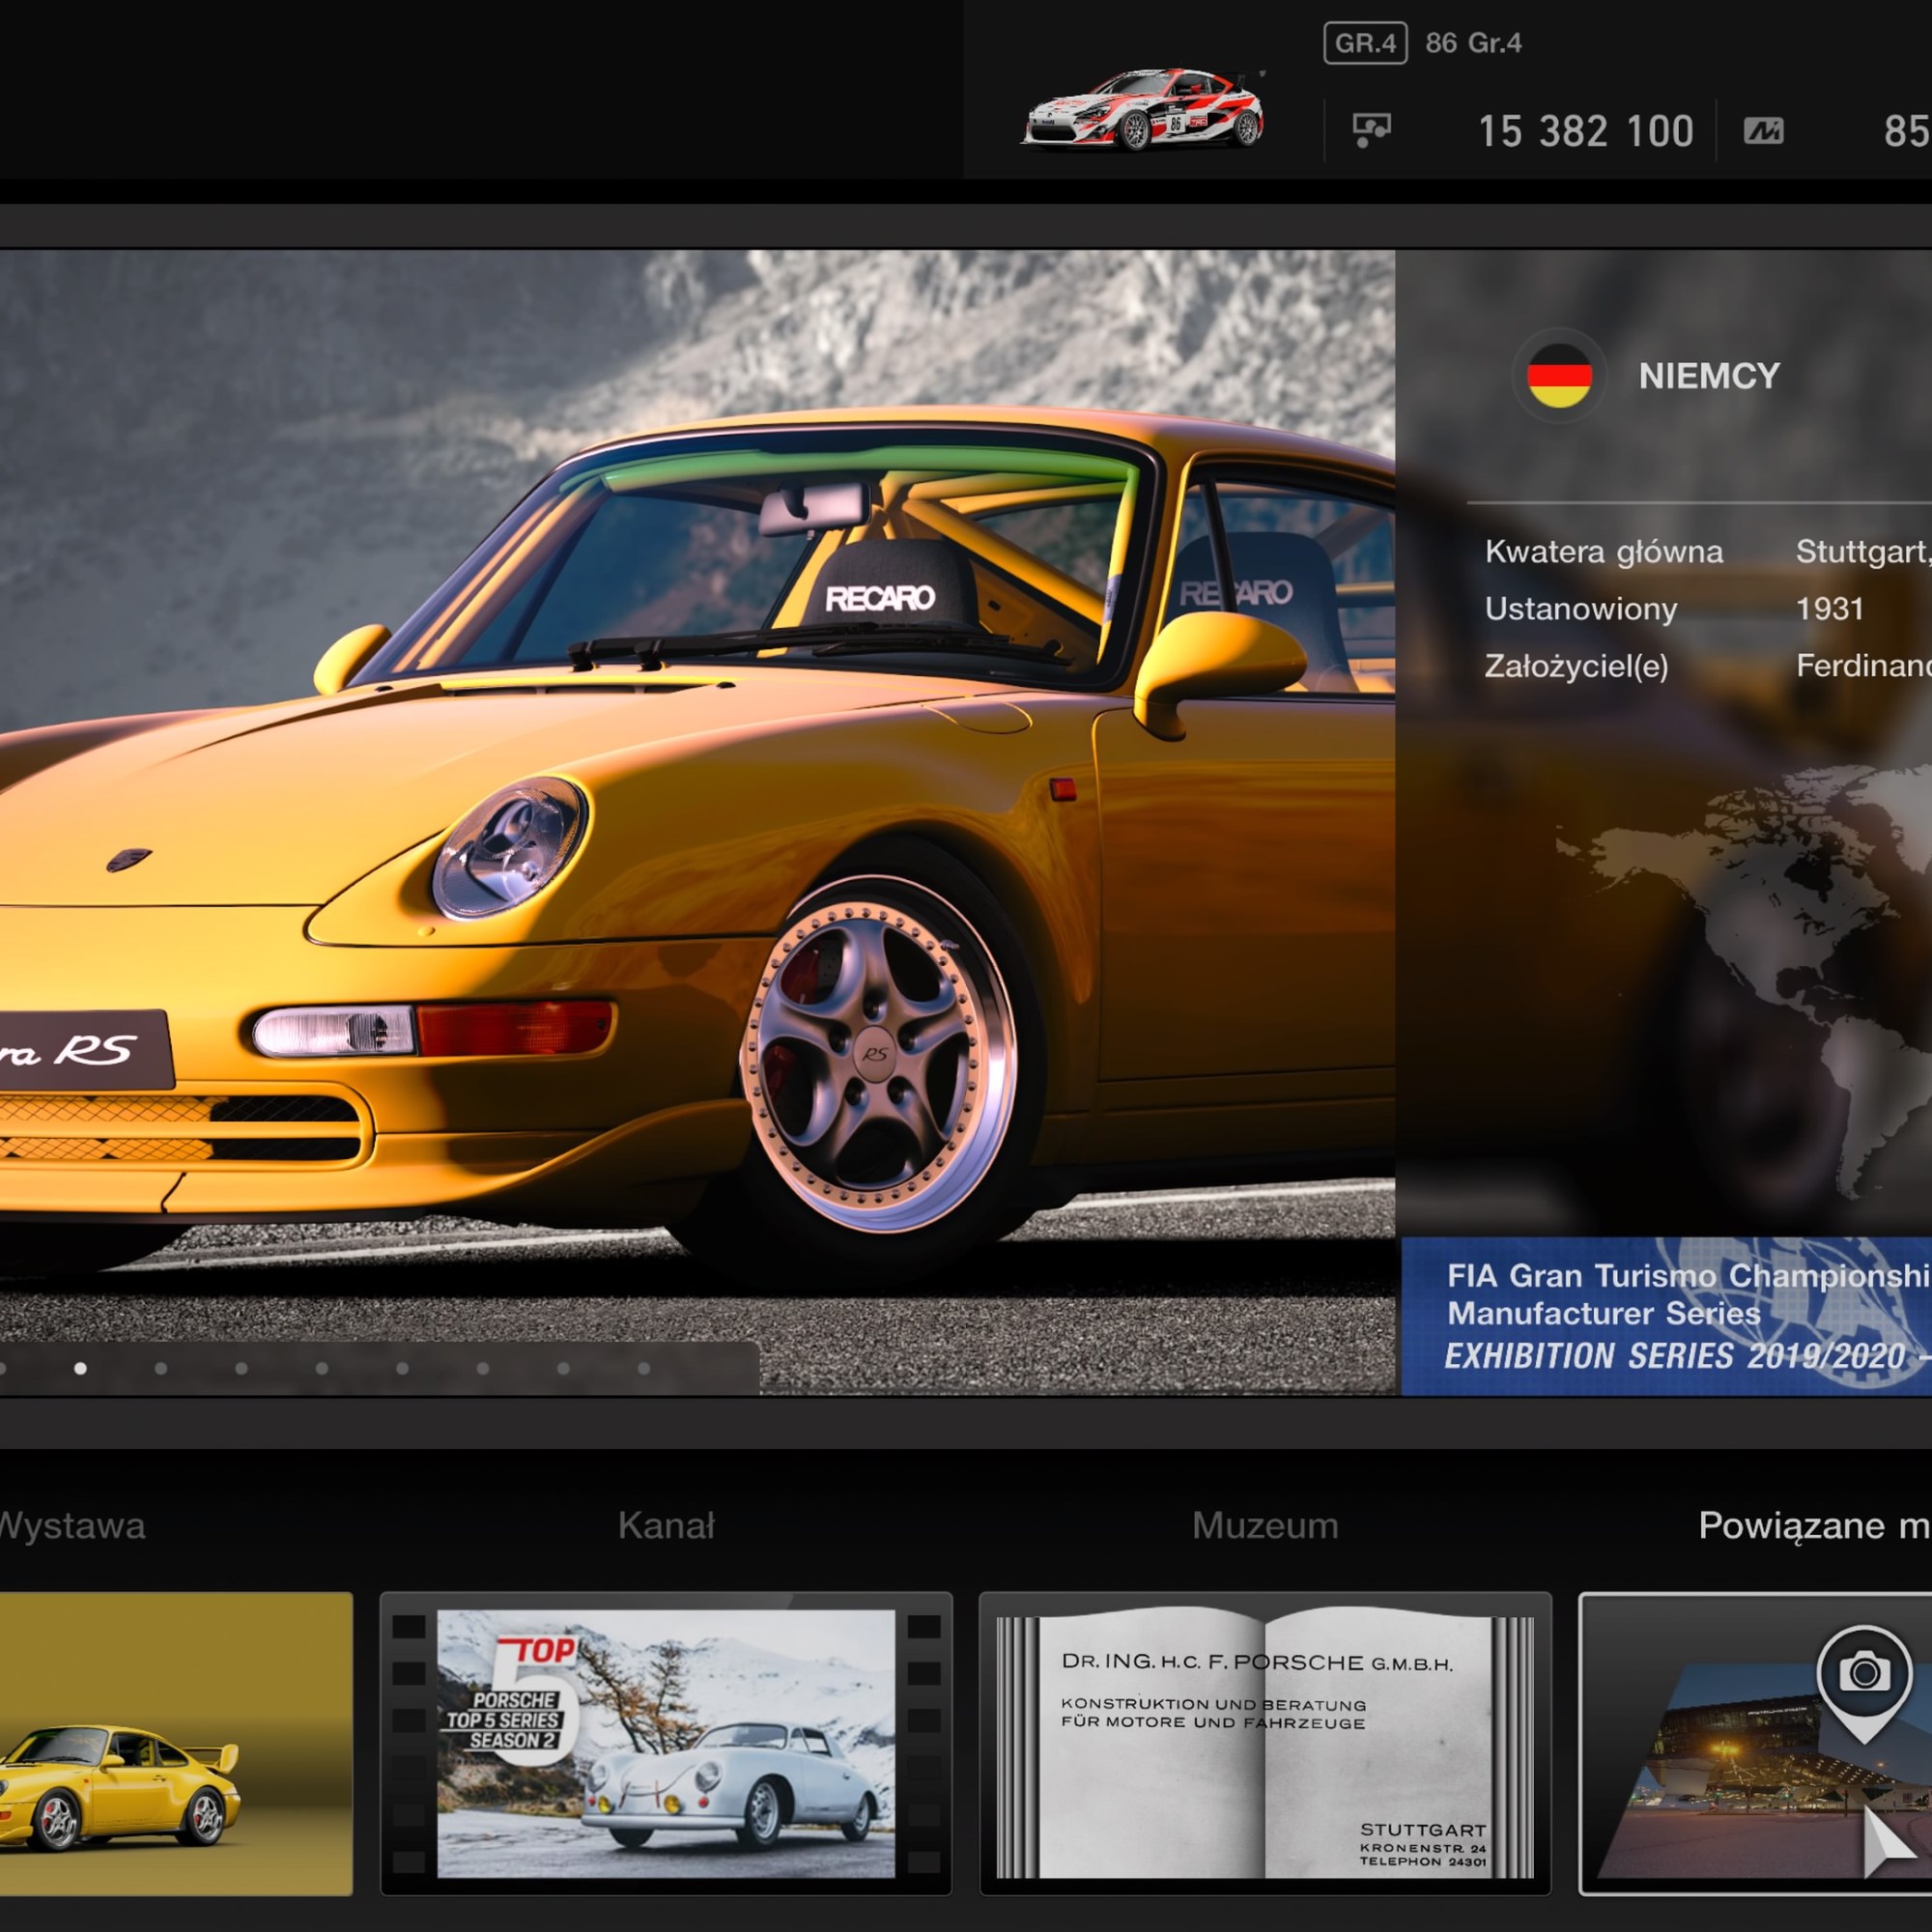The height and width of the screenshot is (1932, 1932).
Task: Select the current 86 Gr.4 car image
Action: coord(1143,110)
